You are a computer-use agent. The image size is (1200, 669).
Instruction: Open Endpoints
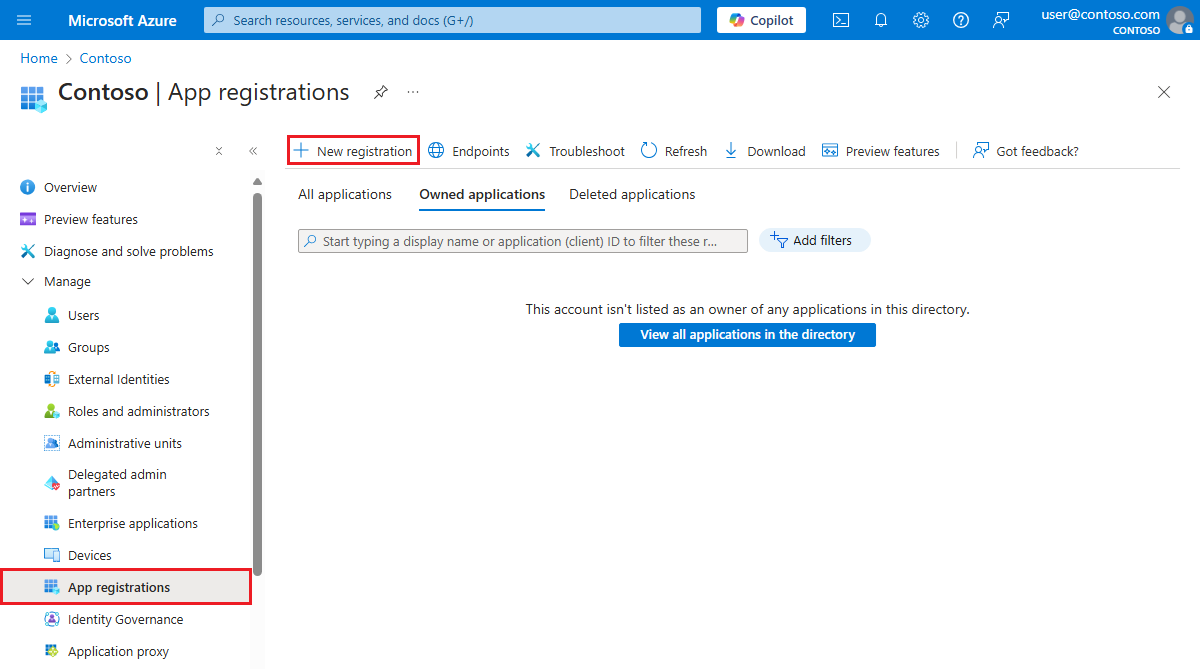click(469, 151)
